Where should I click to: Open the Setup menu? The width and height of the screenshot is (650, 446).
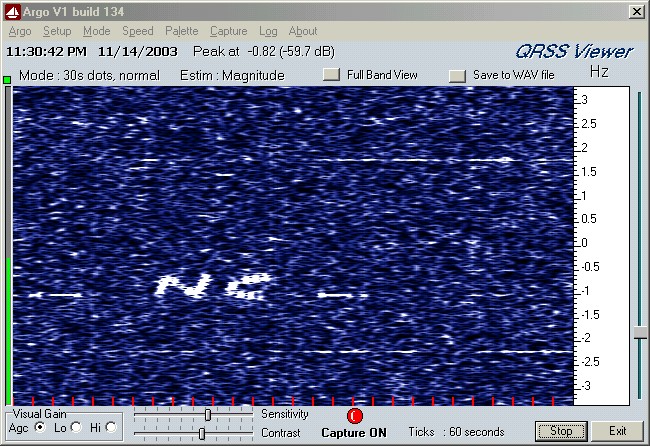(57, 31)
